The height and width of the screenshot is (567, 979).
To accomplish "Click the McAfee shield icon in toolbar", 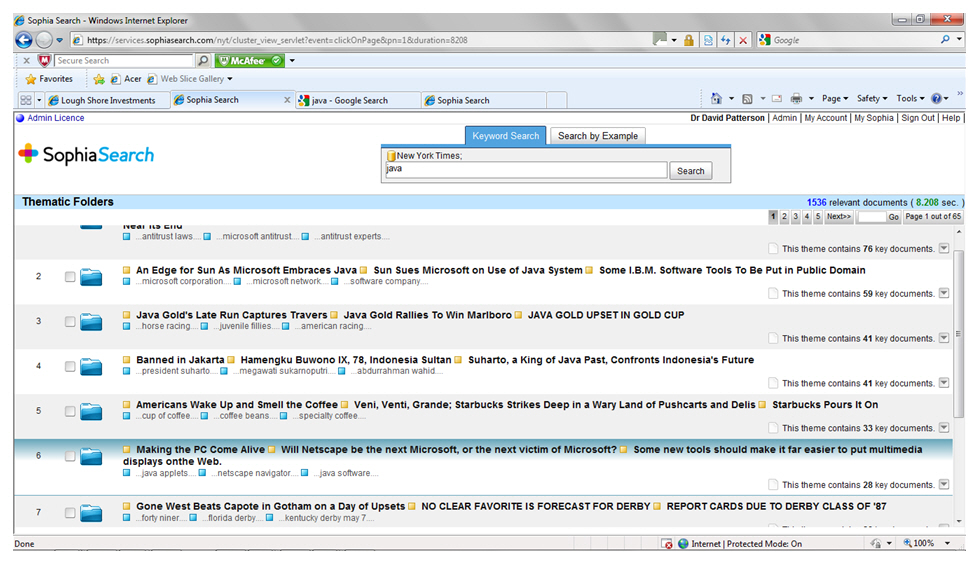I will click(x=44, y=61).
